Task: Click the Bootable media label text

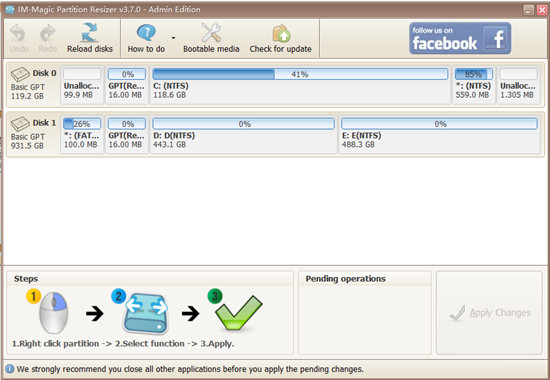Action: tap(211, 49)
